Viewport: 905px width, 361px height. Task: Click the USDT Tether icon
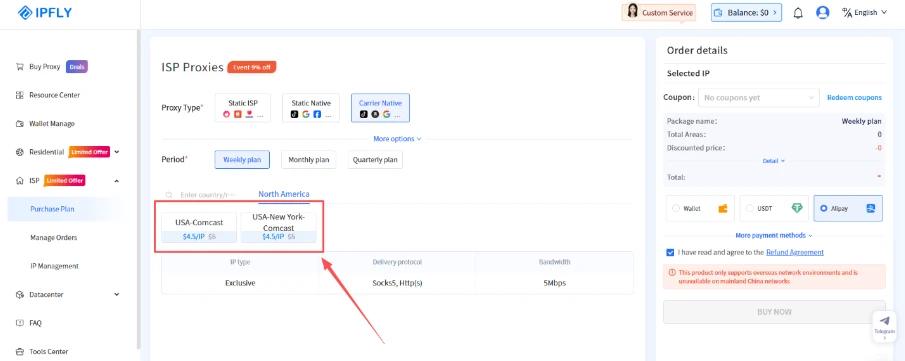796,209
